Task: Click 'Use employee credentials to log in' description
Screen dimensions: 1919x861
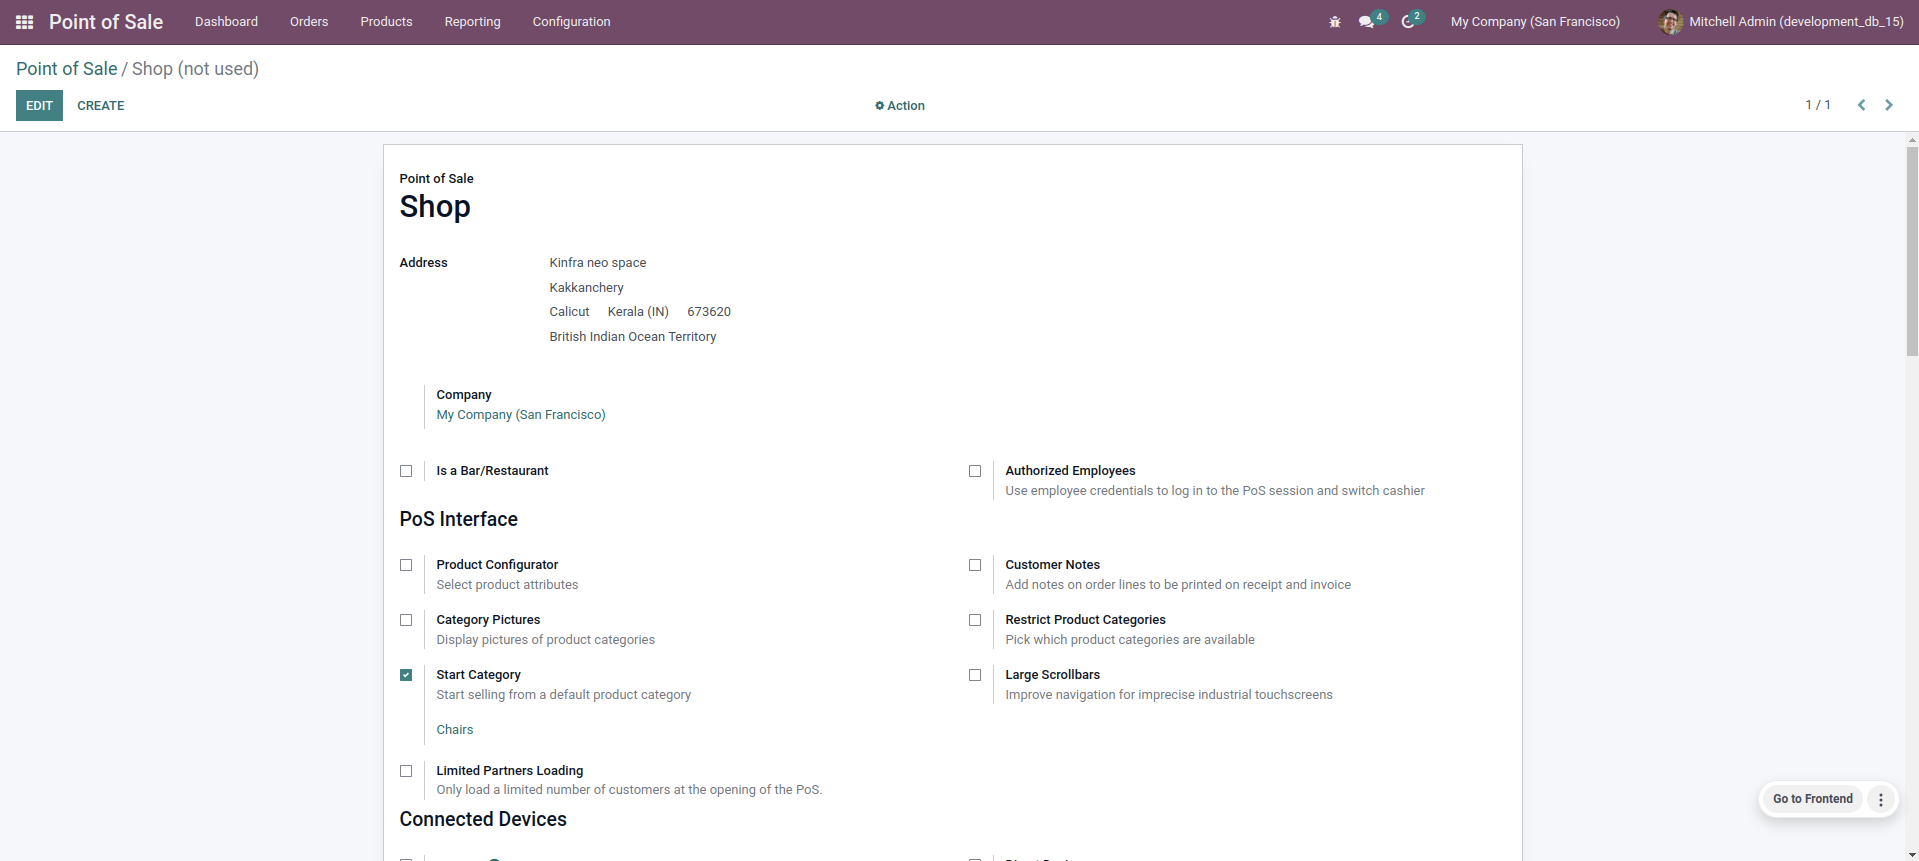Action: (1215, 491)
